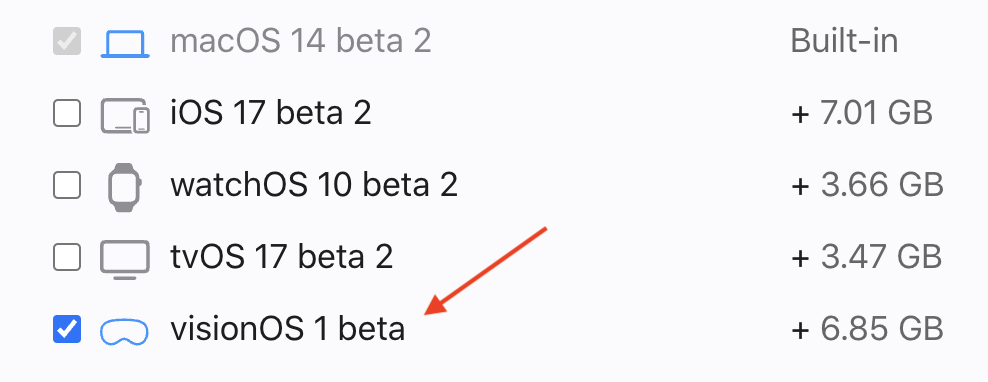
Task: Select the tvOS 17 beta 2 label
Action: pos(282,257)
